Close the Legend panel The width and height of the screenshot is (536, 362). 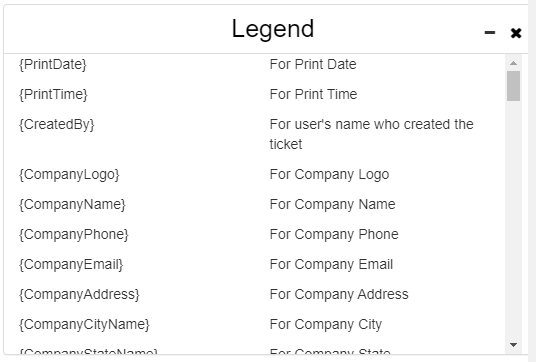[x=516, y=33]
